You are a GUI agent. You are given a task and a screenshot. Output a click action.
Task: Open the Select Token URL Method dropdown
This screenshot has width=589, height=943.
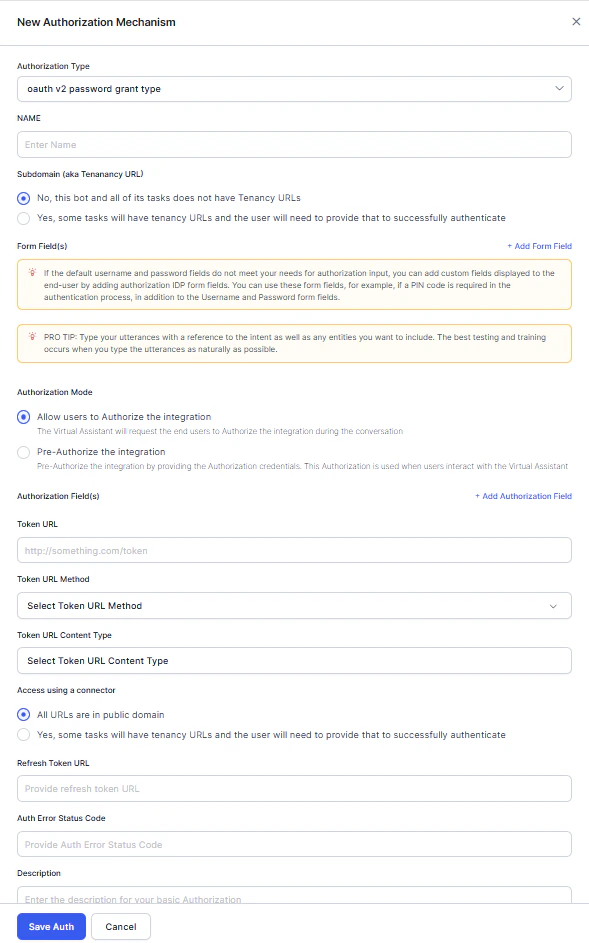point(295,605)
